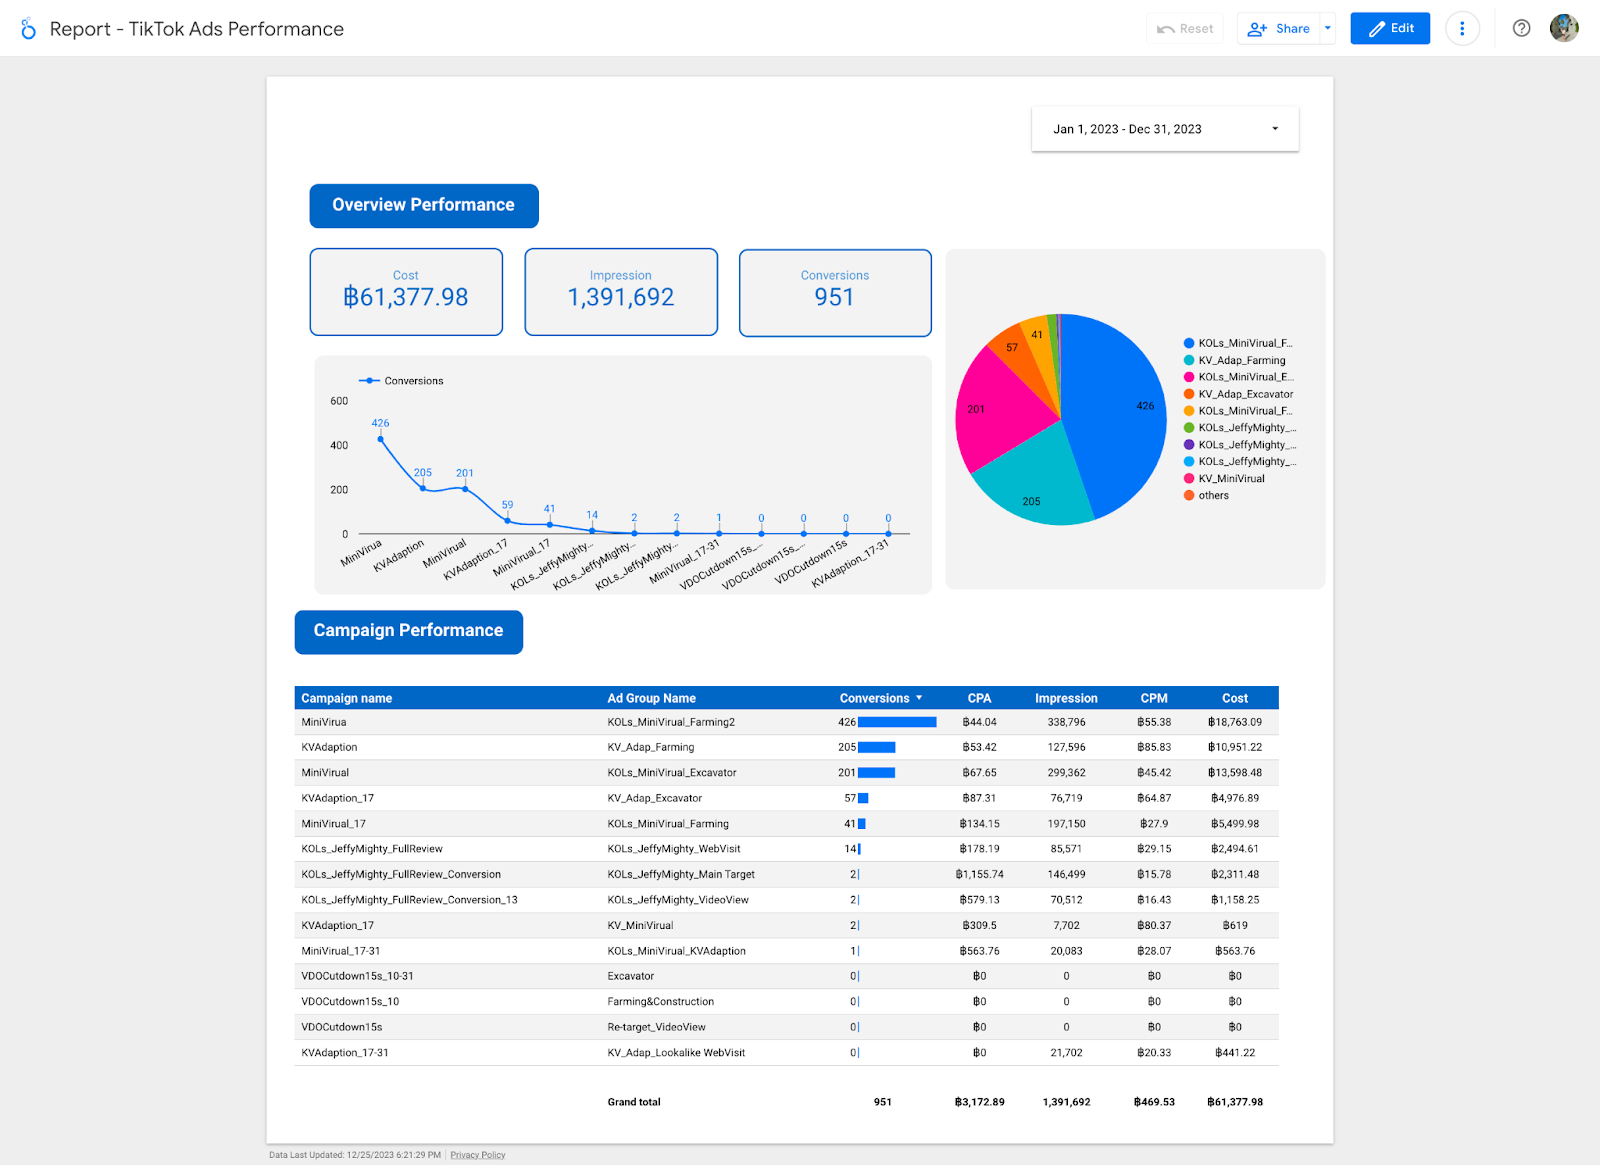Click the ฿85.83 CPM value

click(1154, 747)
